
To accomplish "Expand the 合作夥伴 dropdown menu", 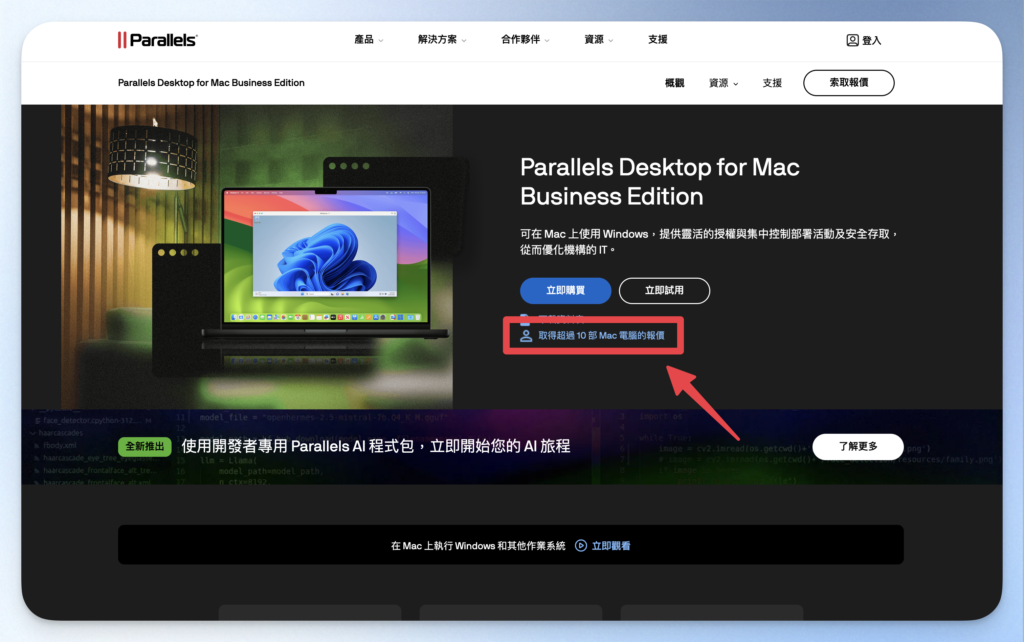I will tap(525, 40).
